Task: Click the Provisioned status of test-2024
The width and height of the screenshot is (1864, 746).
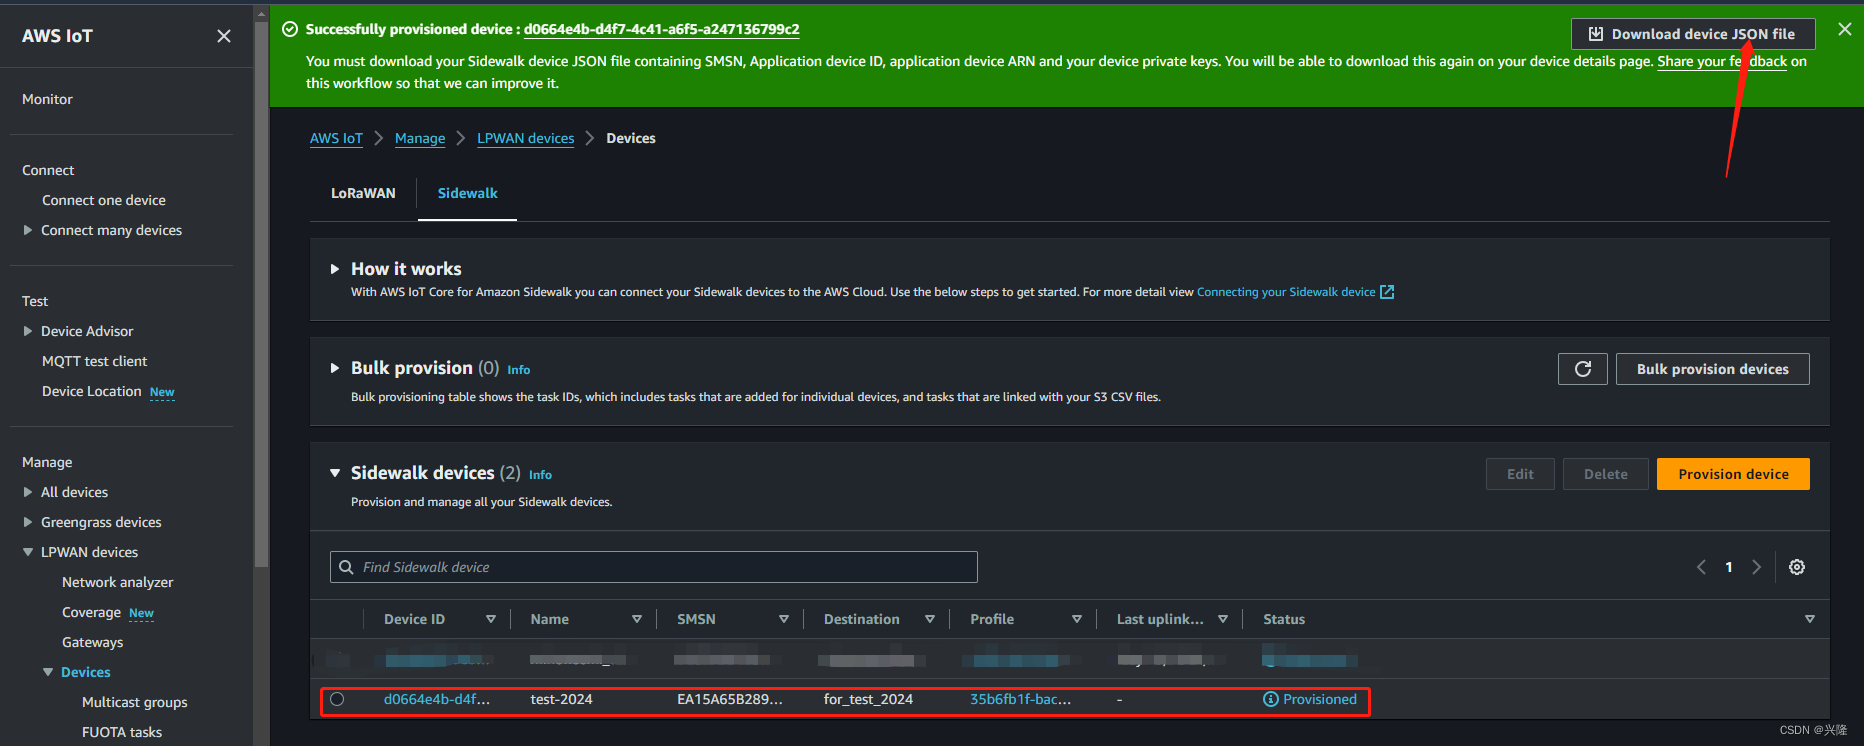Action: coord(1310,699)
